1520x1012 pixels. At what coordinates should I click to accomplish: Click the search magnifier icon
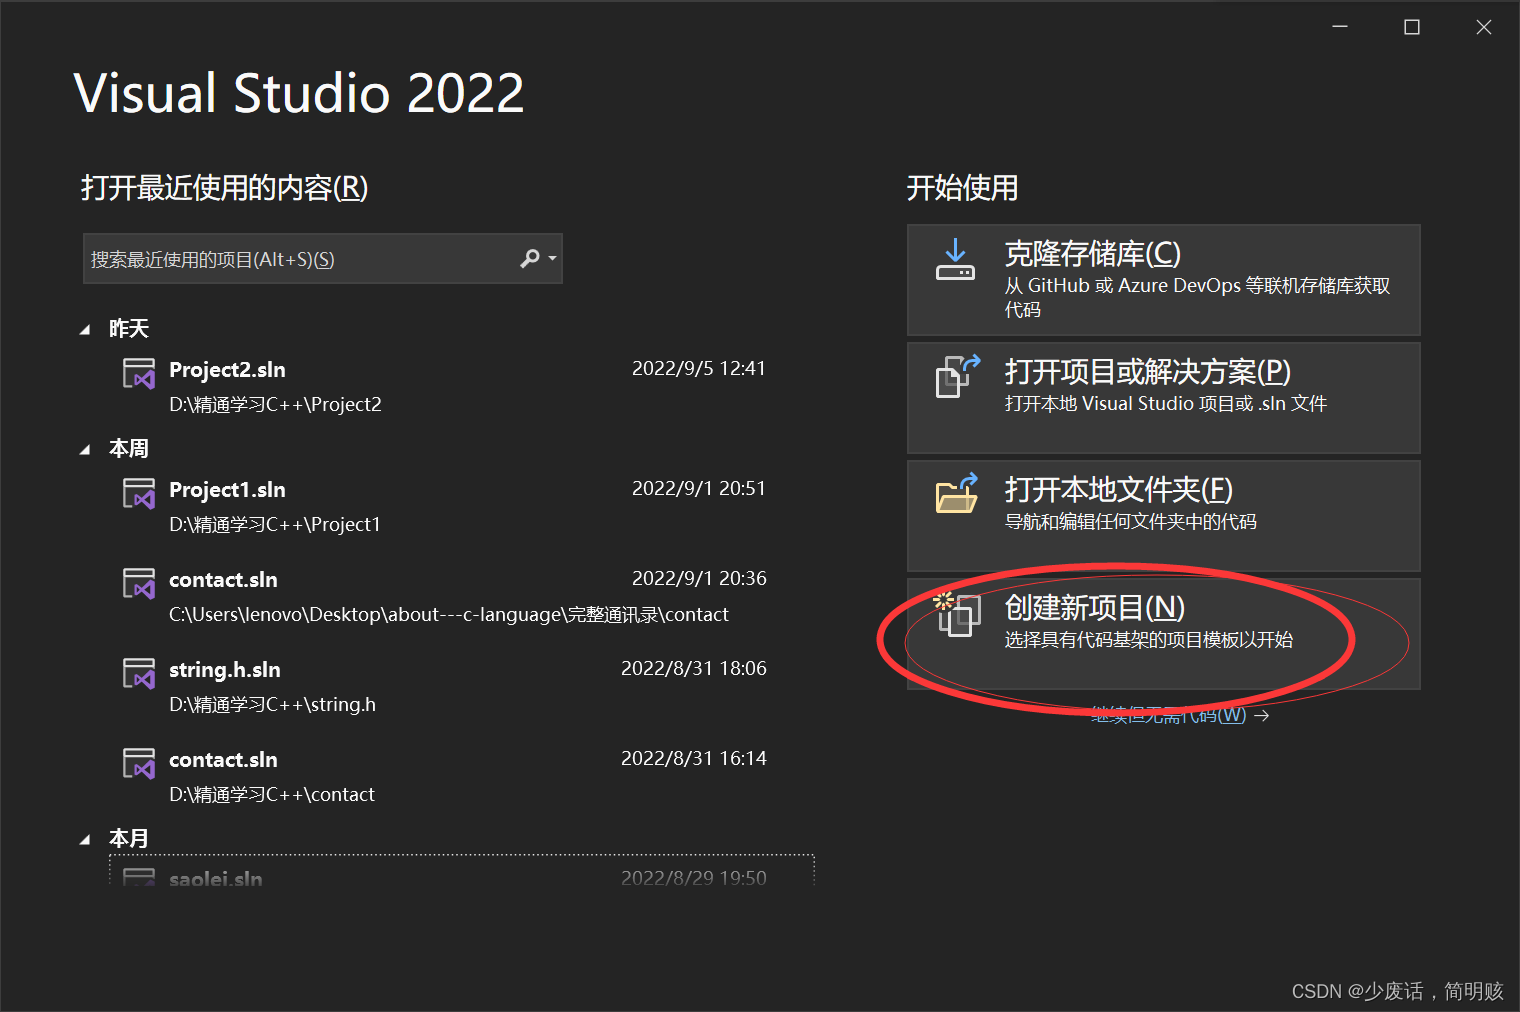coord(530,259)
